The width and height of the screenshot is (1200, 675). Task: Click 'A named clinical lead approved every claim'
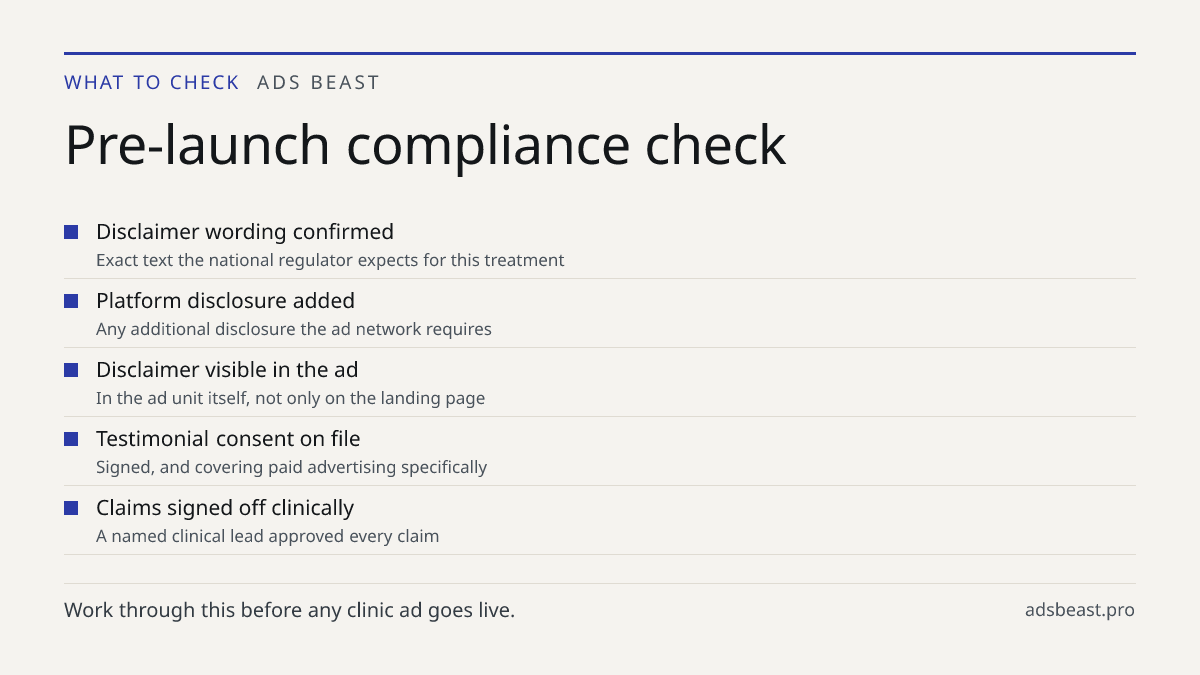point(267,536)
